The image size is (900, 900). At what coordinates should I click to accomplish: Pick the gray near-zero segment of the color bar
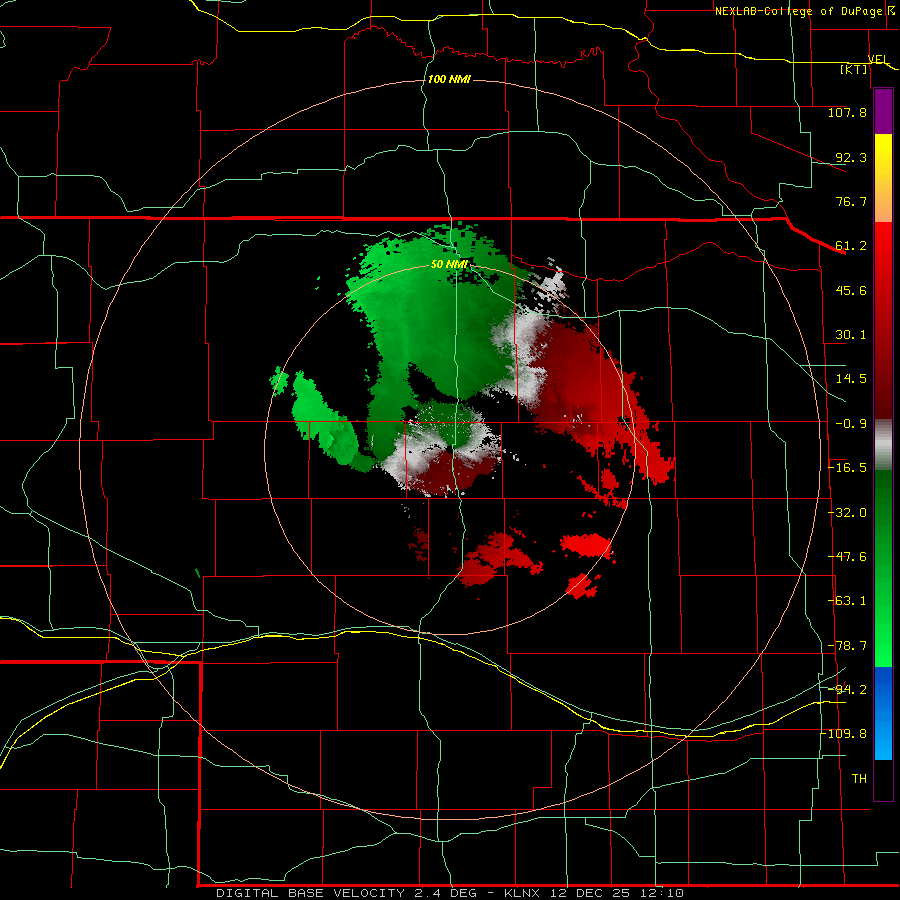(883, 445)
